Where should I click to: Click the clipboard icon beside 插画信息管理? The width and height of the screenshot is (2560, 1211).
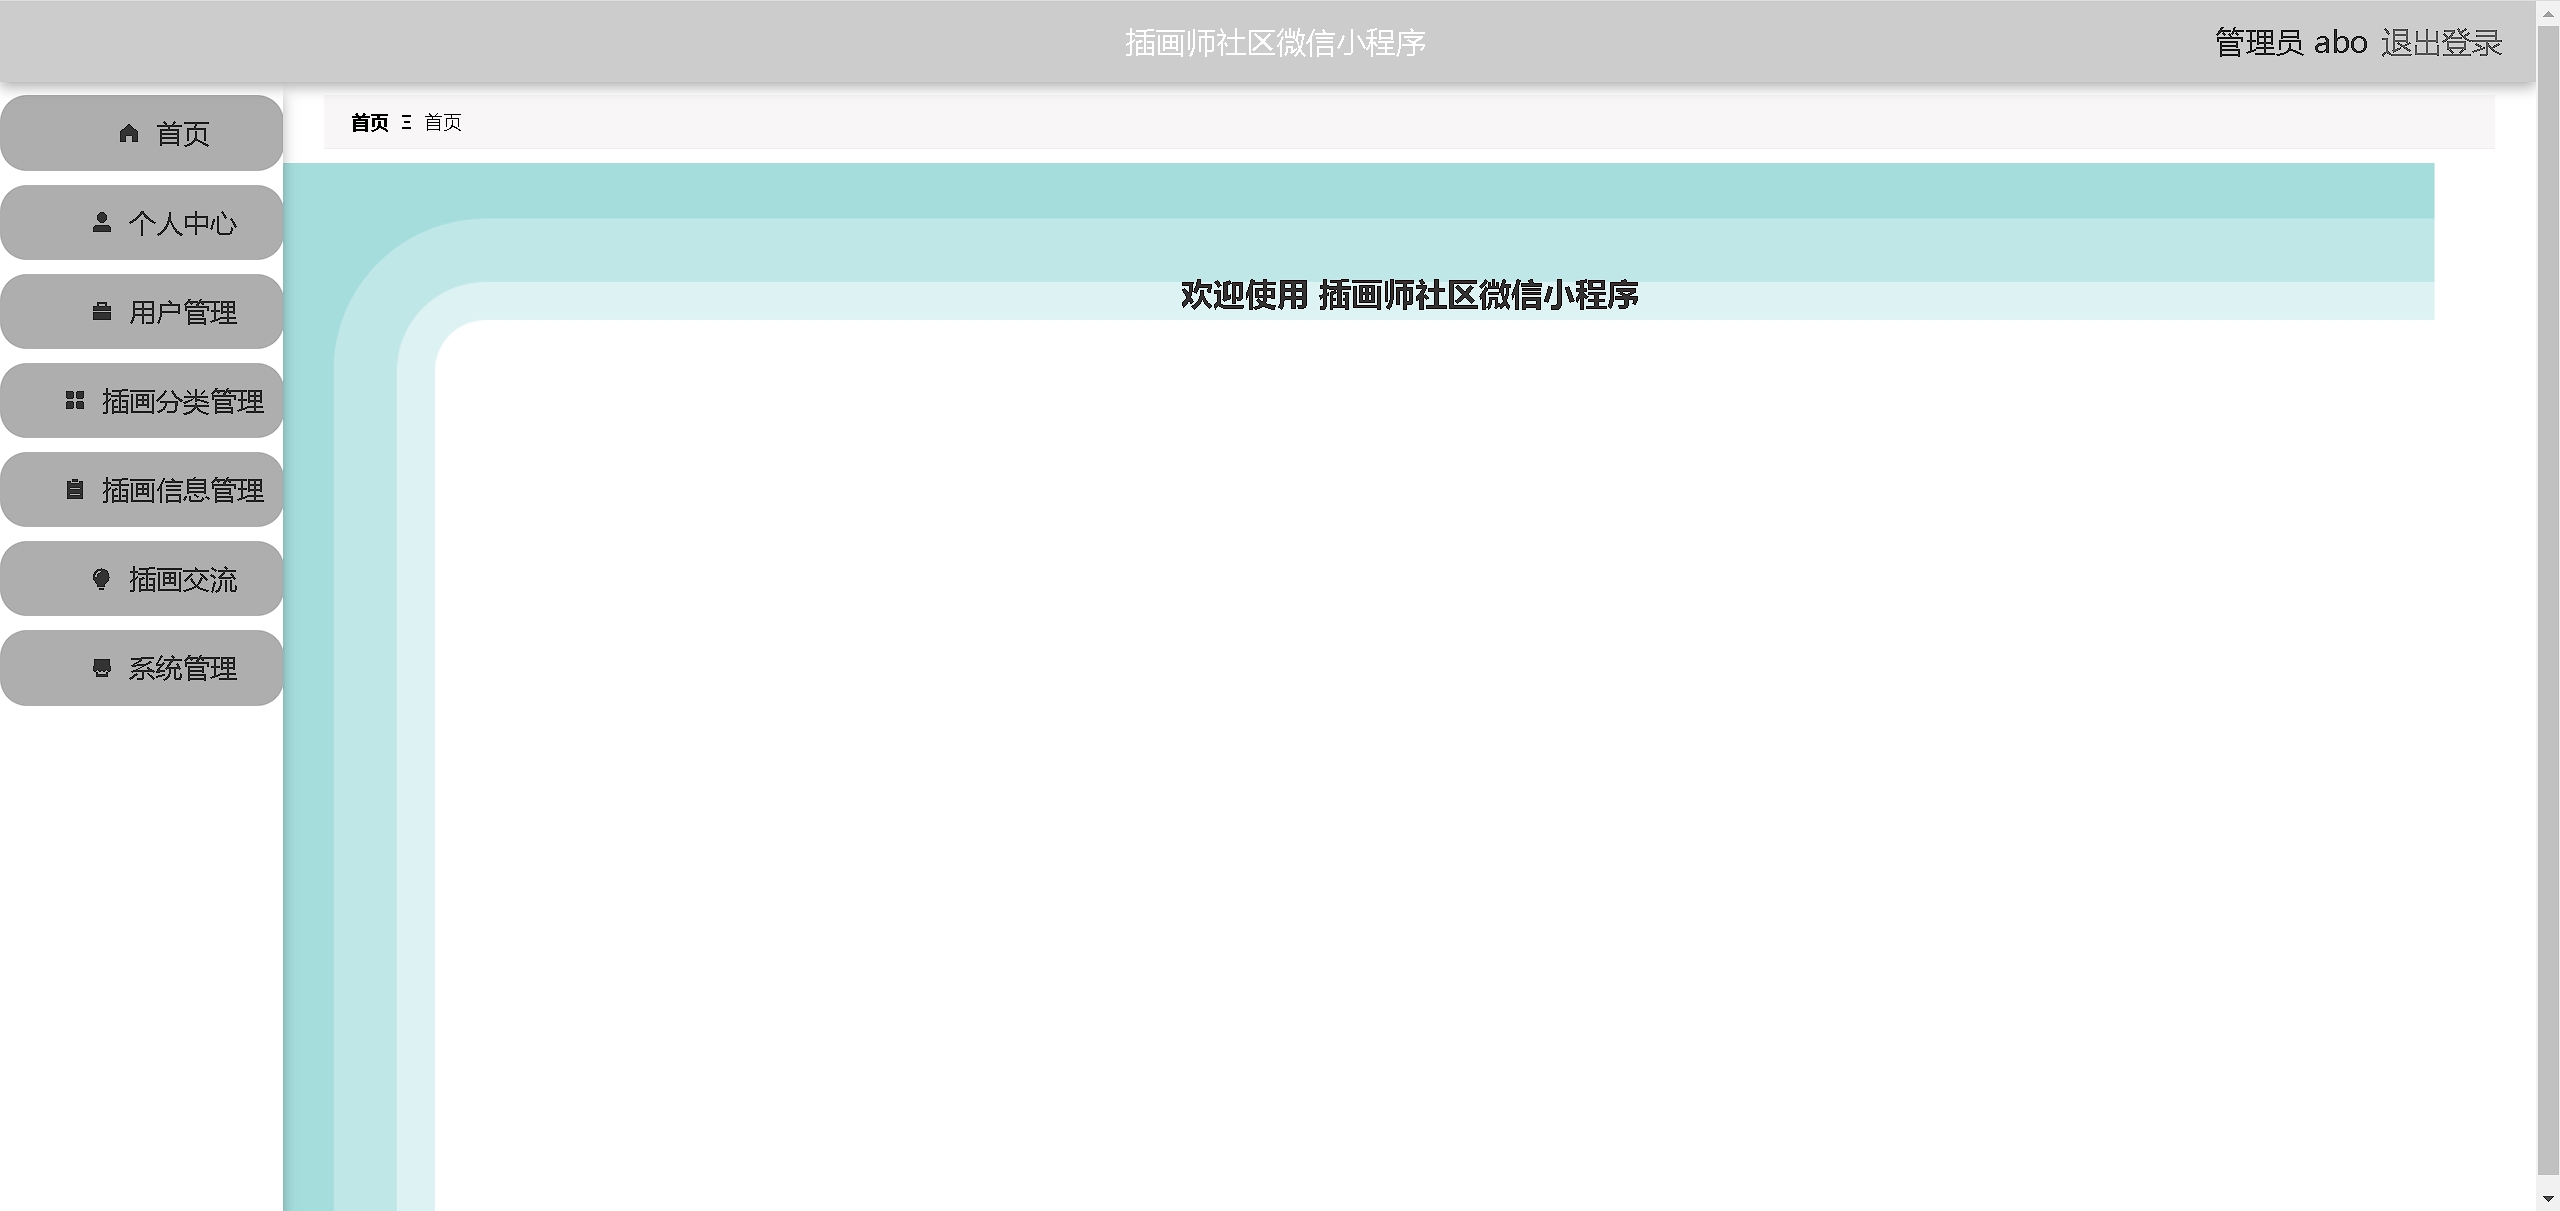point(75,489)
